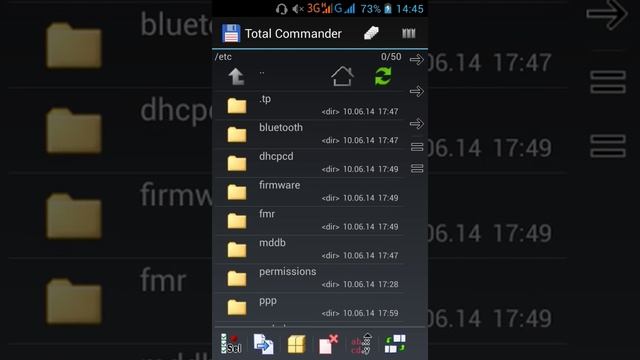640x360 pixels.
Task: Tap the delete icon with the red X
Action: click(329, 344)
